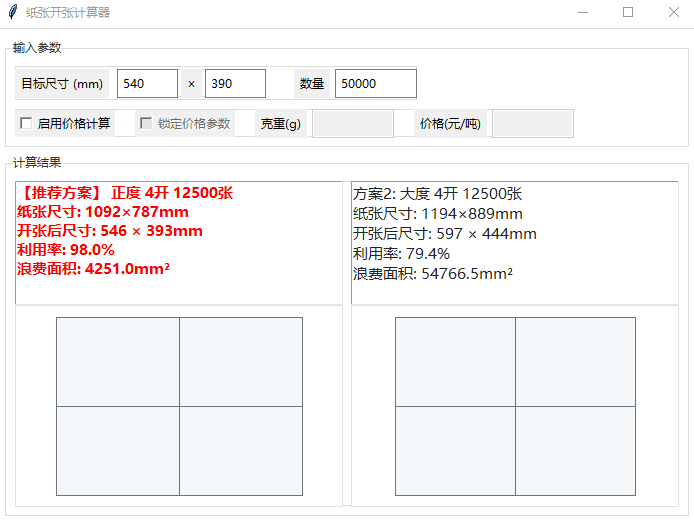694x524 pixels.
Task: Click the 【推荐方案】 正度 4开 heading line
Action: pos(125,193)
